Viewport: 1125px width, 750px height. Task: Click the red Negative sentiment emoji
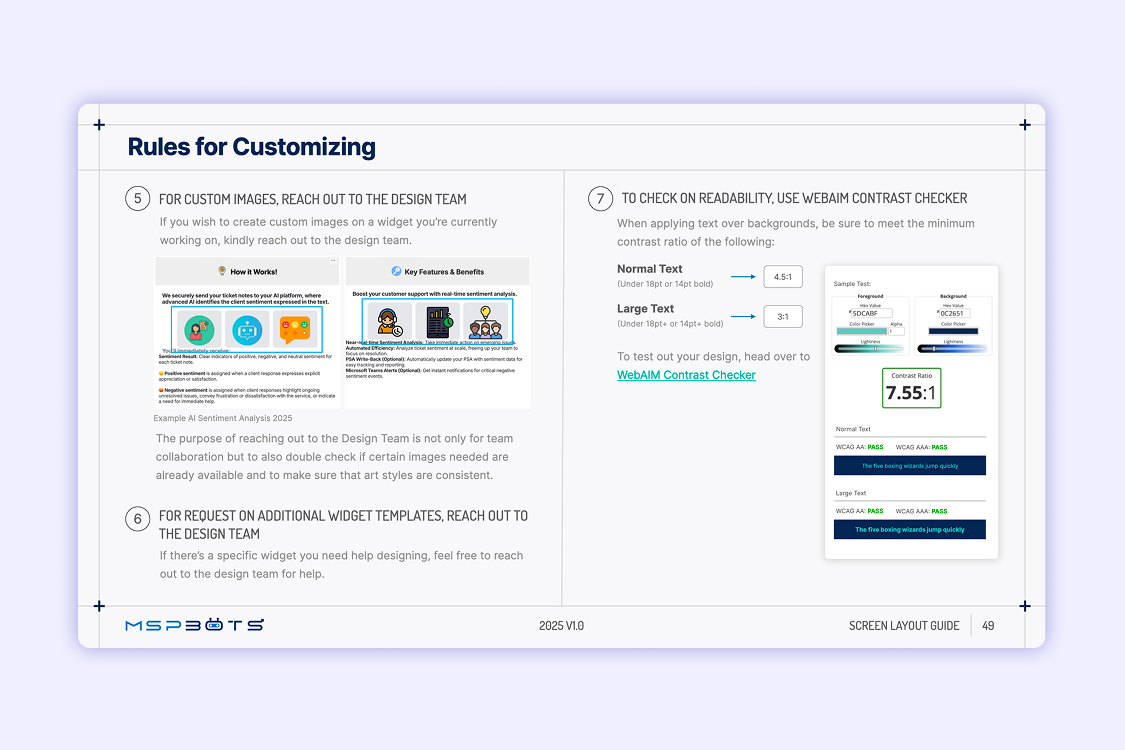point(161,390)
